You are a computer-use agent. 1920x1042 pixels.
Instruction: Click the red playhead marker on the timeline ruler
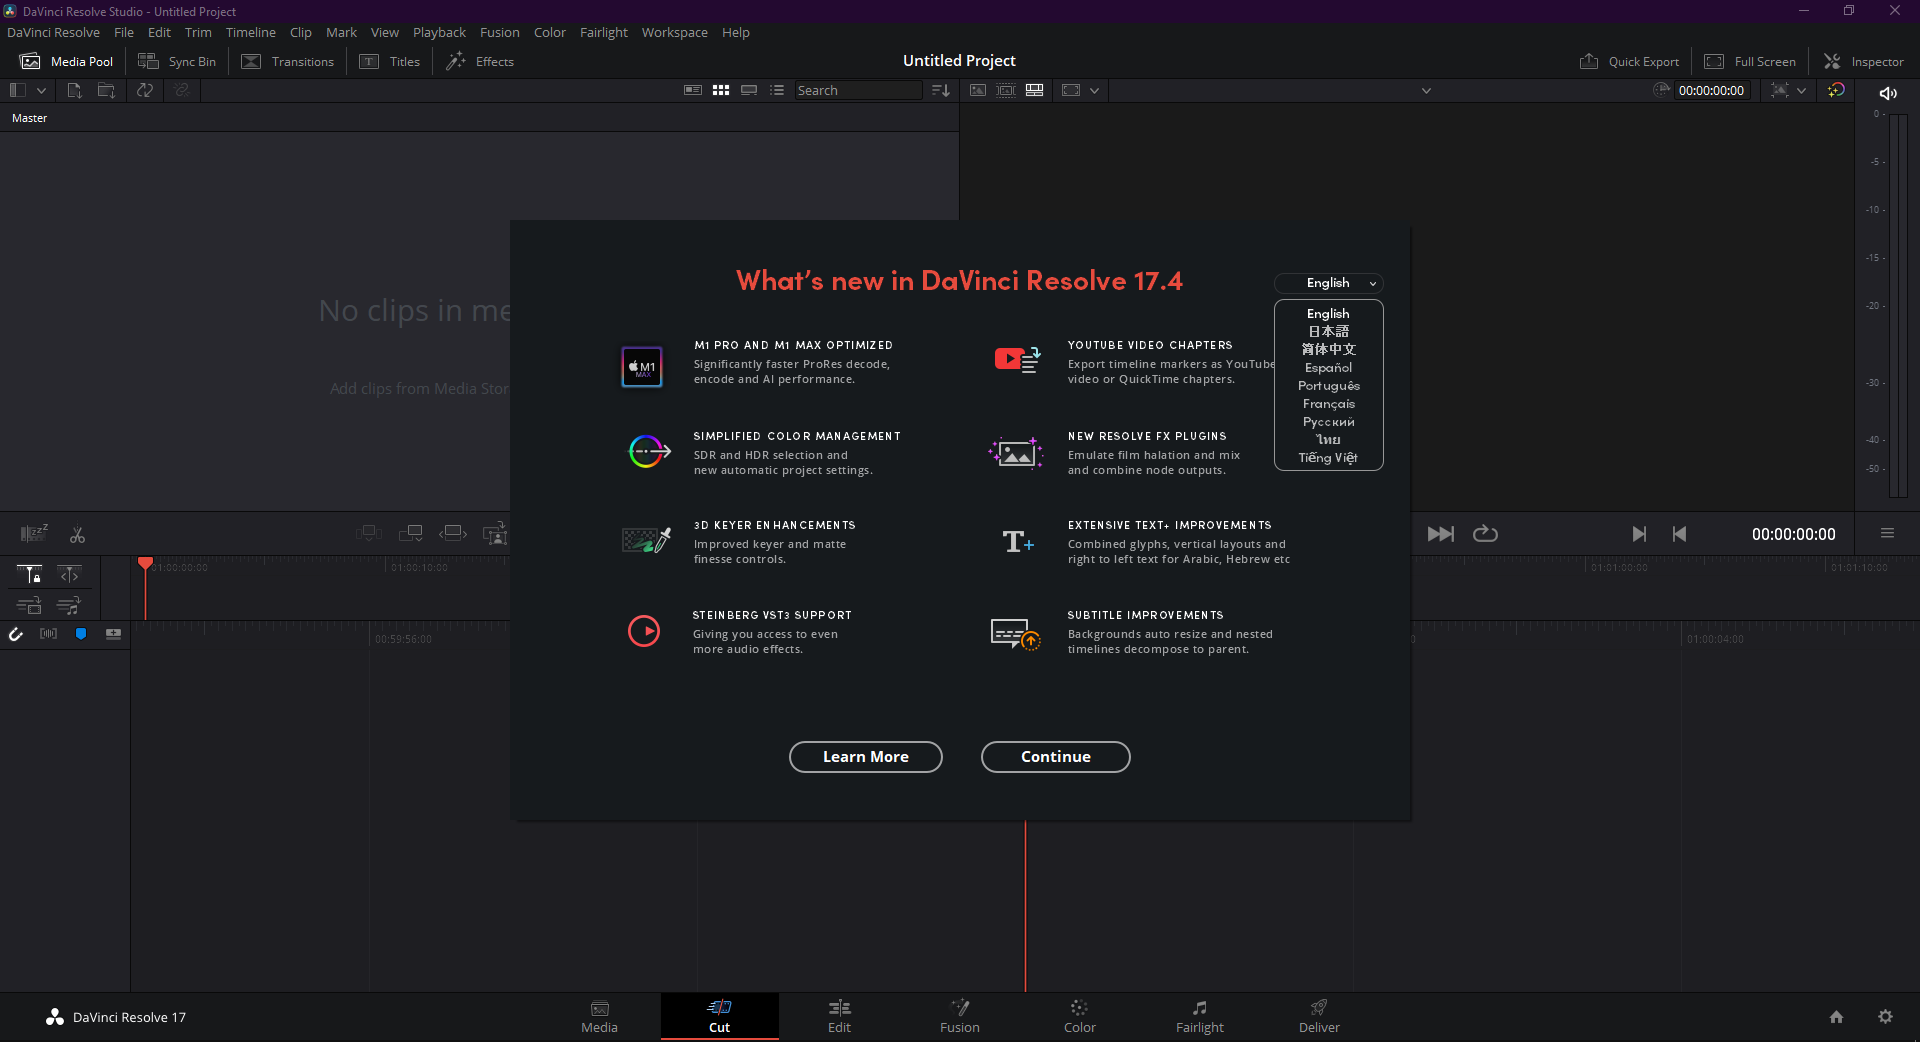145,564
